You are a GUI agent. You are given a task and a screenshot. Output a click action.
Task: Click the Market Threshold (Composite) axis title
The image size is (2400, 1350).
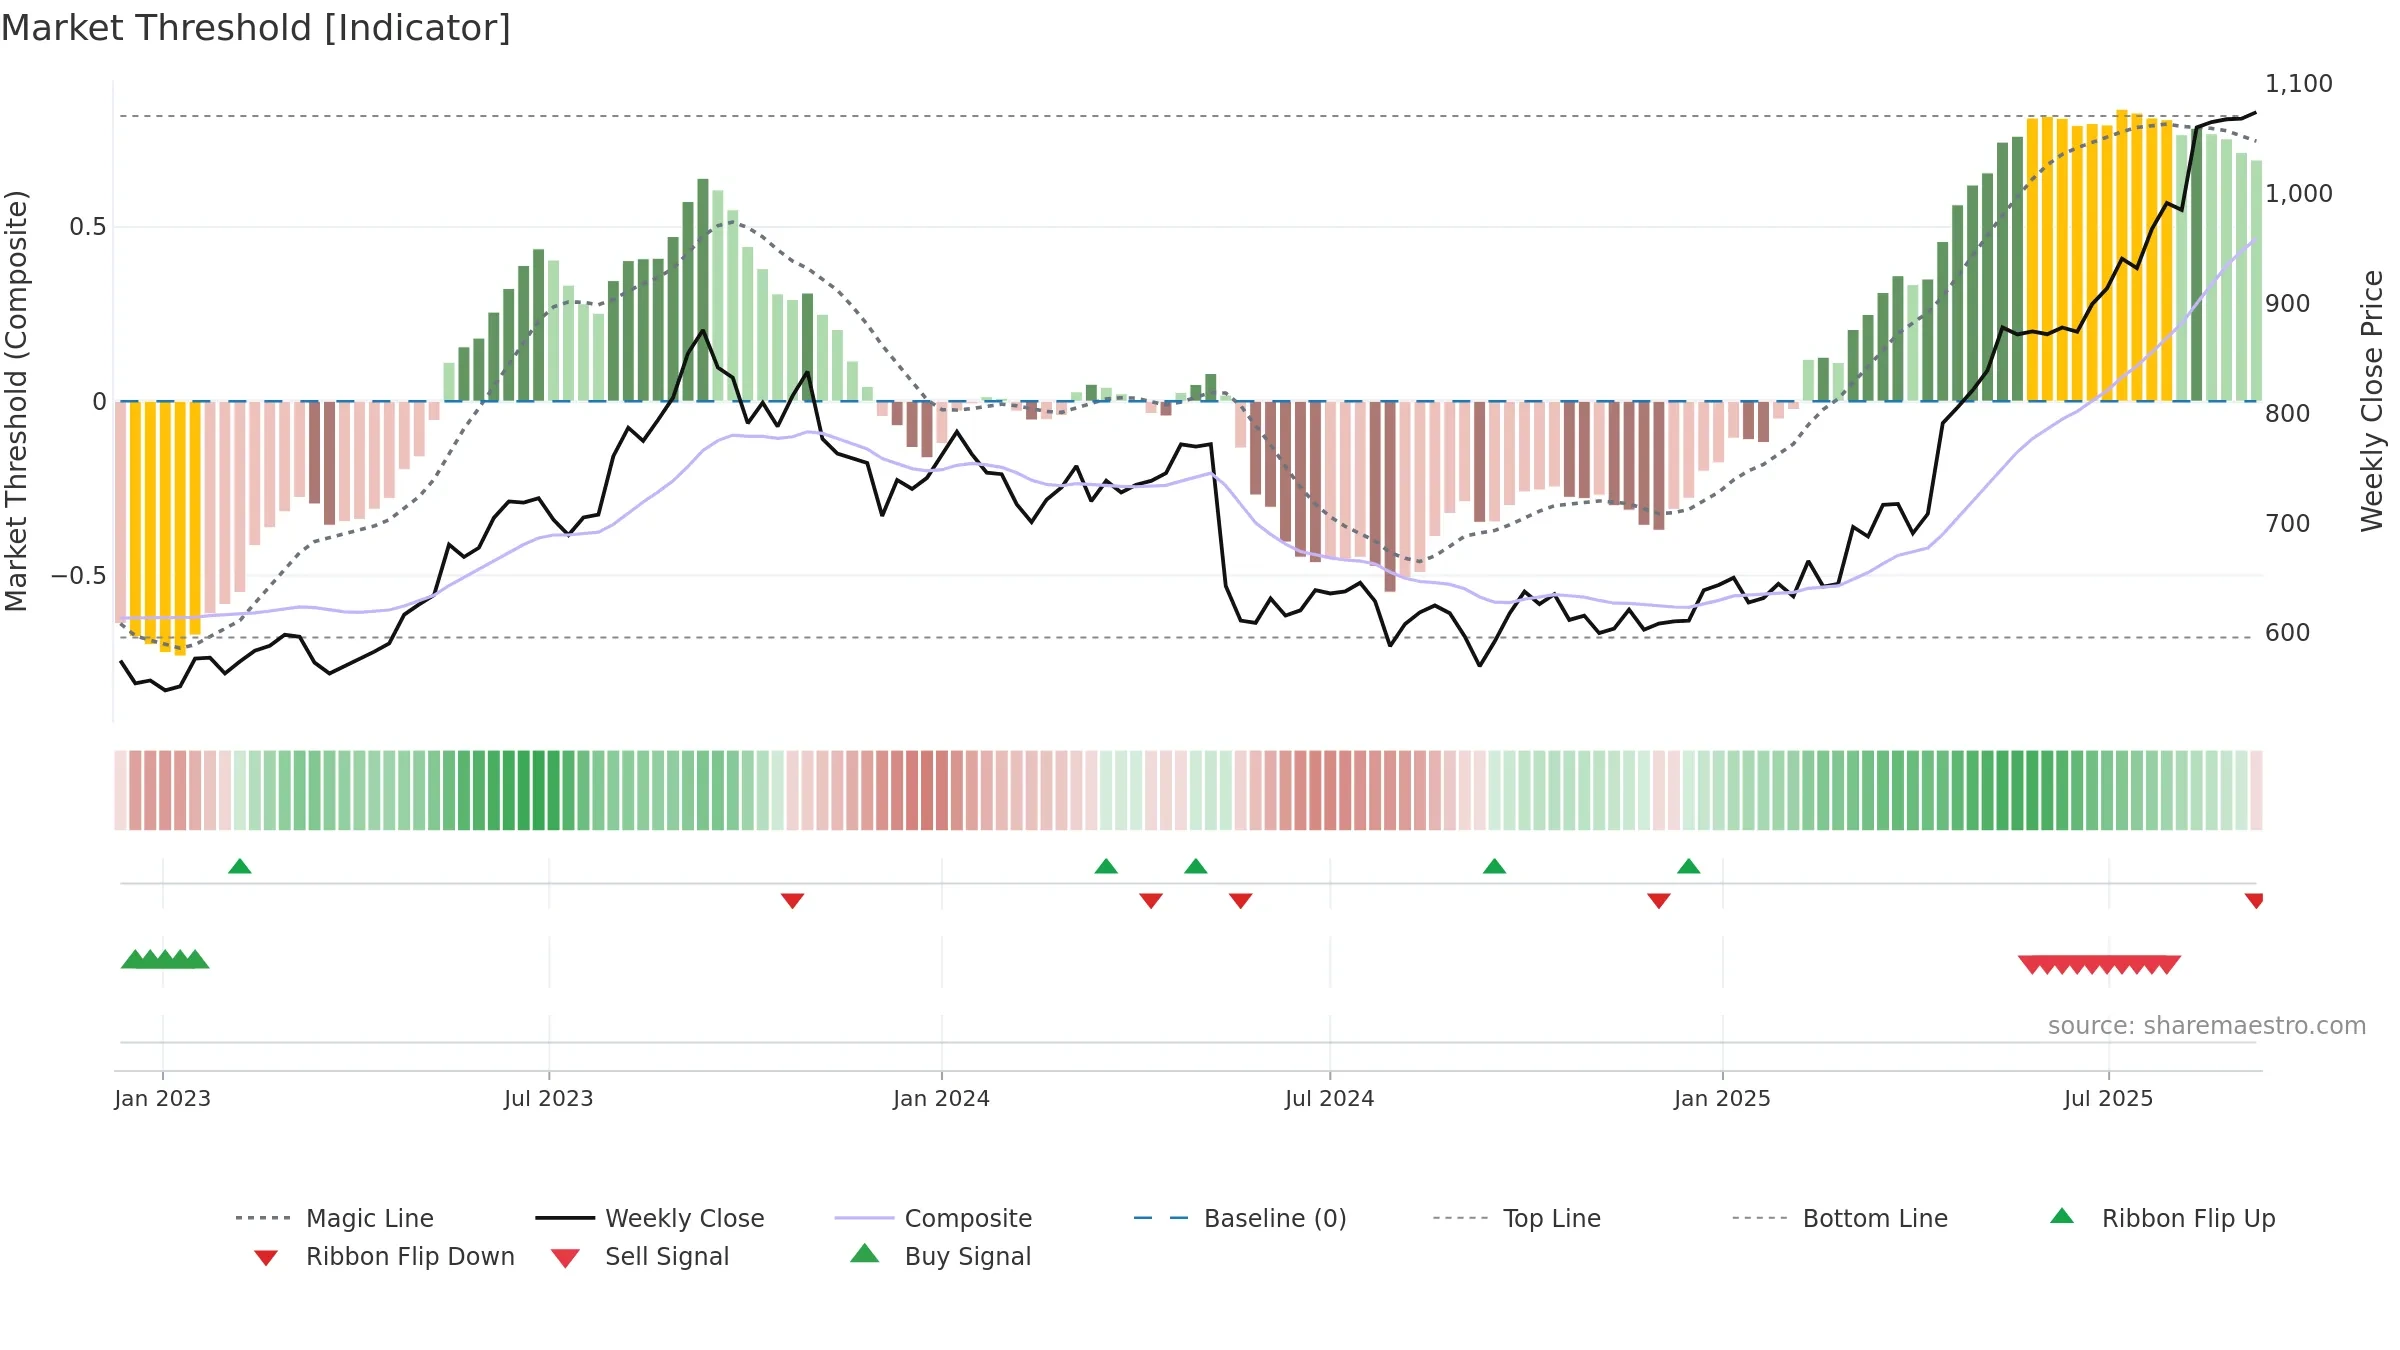[x=16, y=401]
